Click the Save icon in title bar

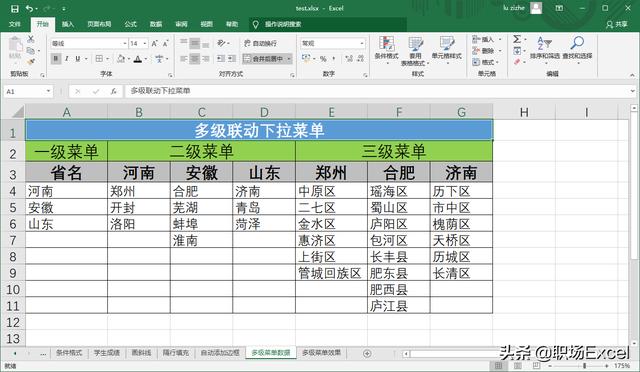pos(14,9)
